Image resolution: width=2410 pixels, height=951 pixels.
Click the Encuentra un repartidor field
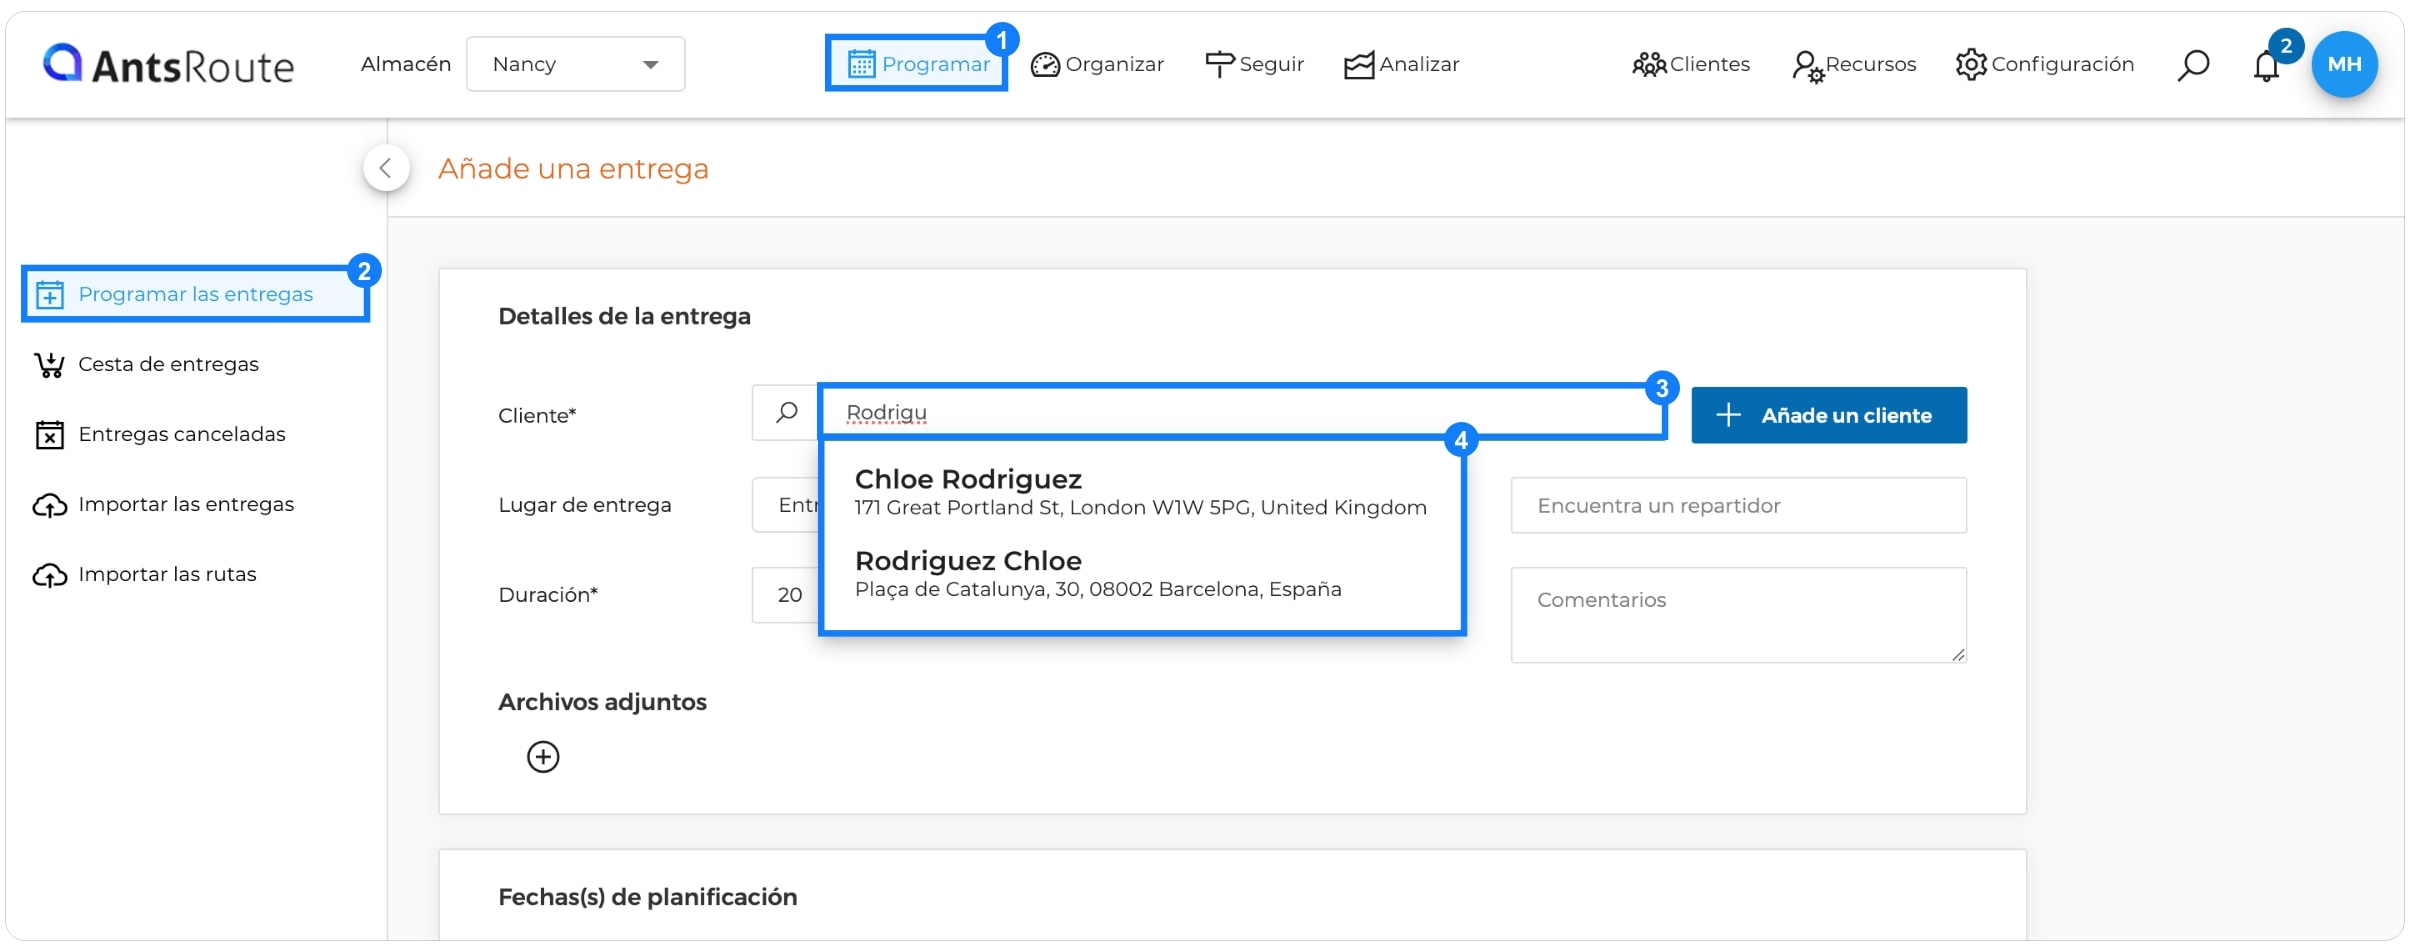point(1739,505)
